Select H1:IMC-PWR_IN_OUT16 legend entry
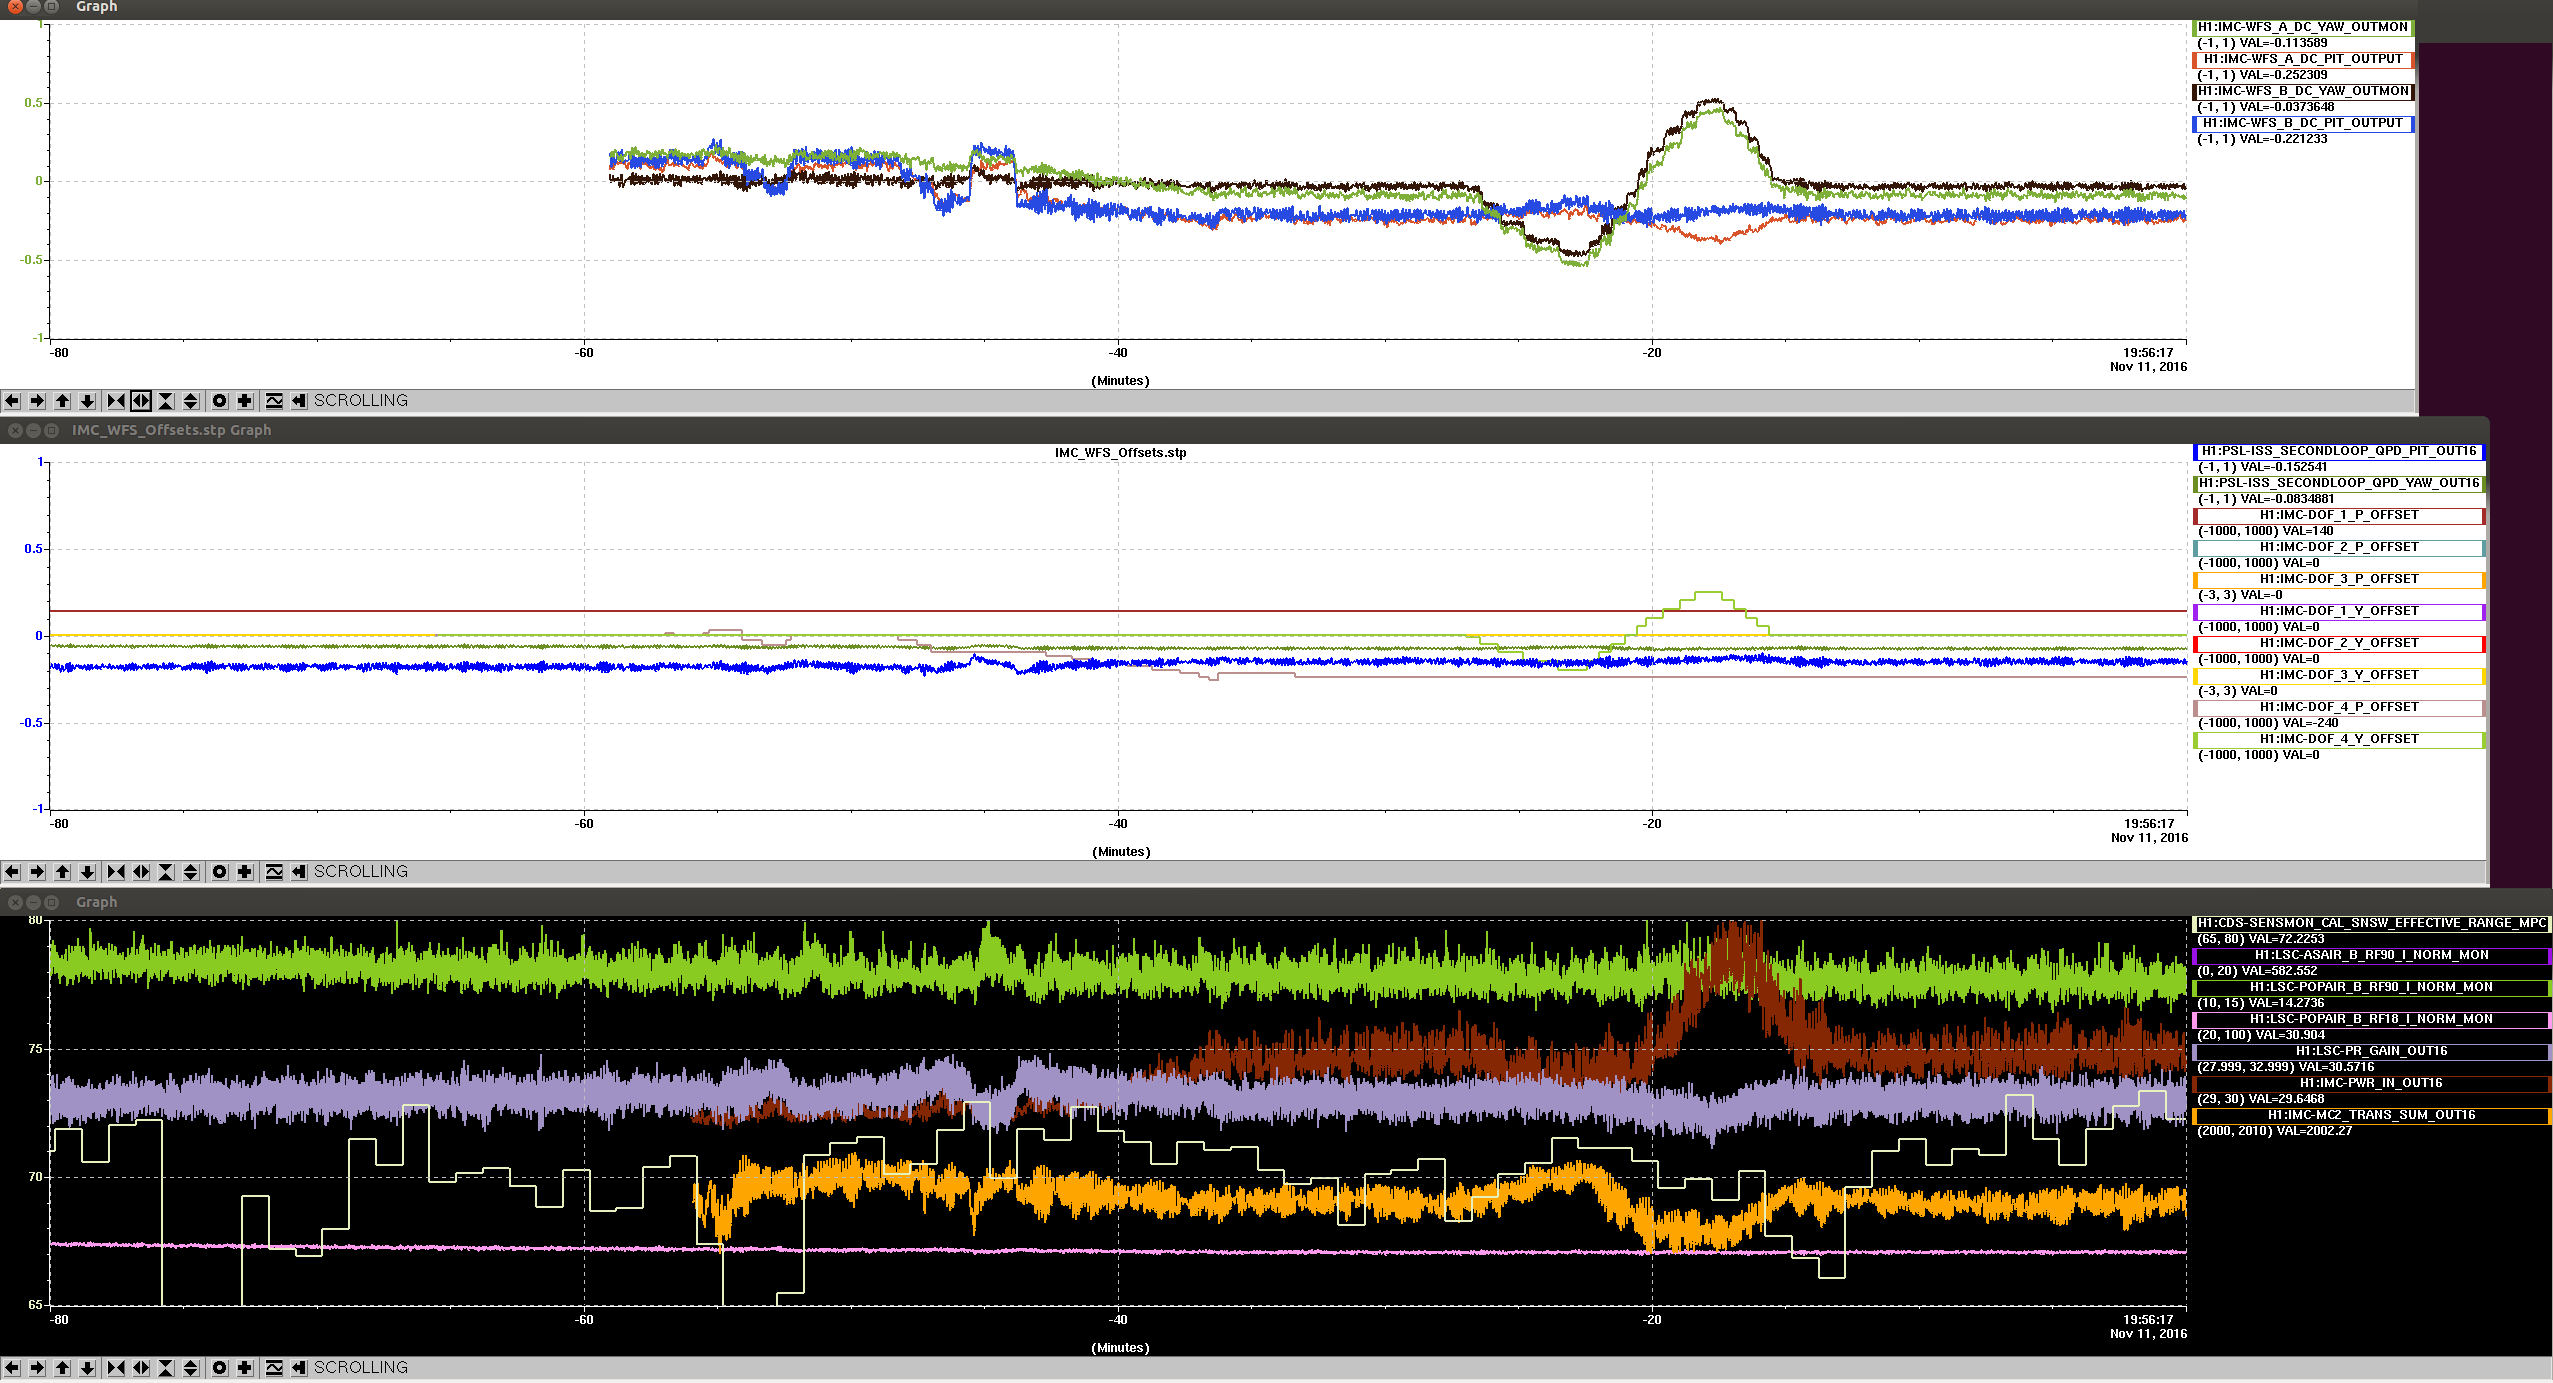Image resolution: width=2553 pixels, height=1383 pixels. pyautogui.click(x=2372, y=1084)
